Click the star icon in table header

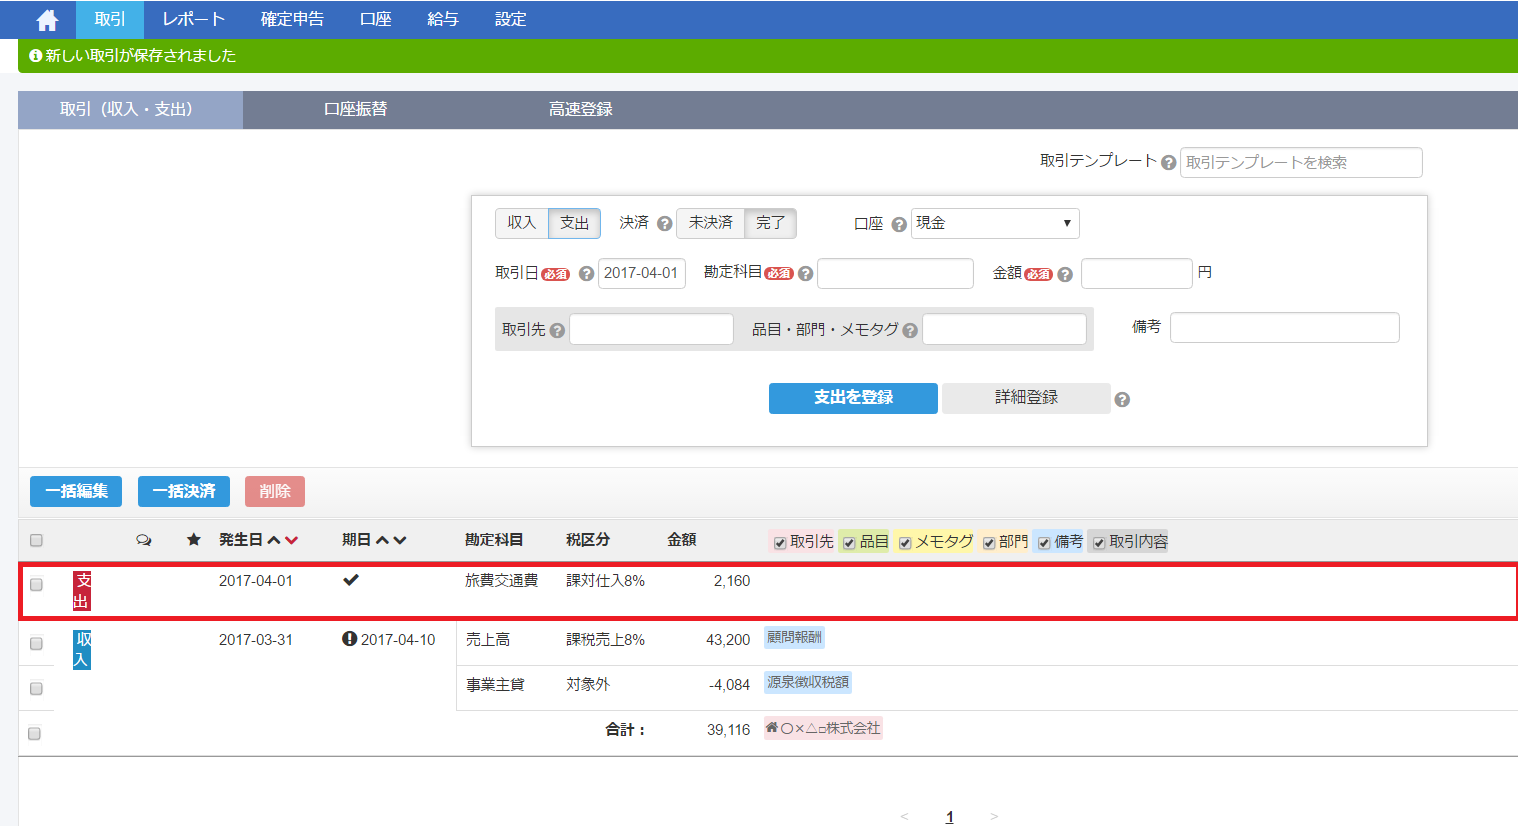coord(194,540)
